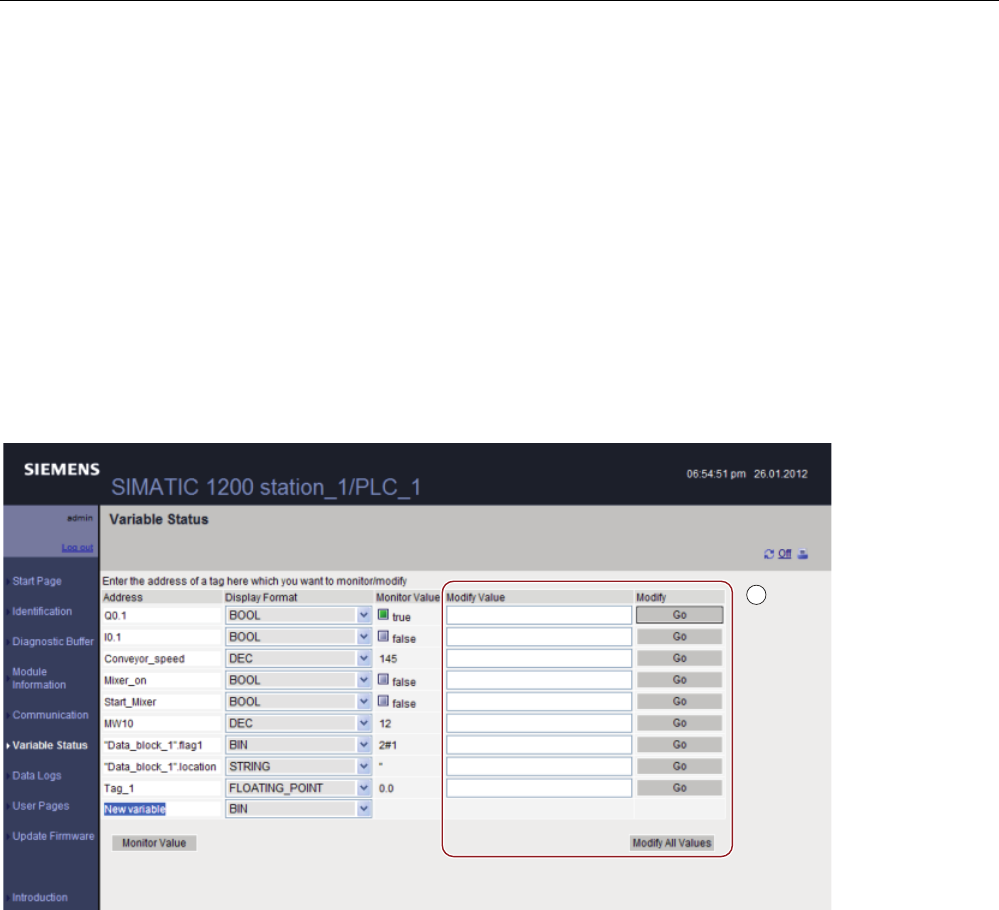999x910 pixels.
Task: Click the MW10 address field
Action: [162, 724]
